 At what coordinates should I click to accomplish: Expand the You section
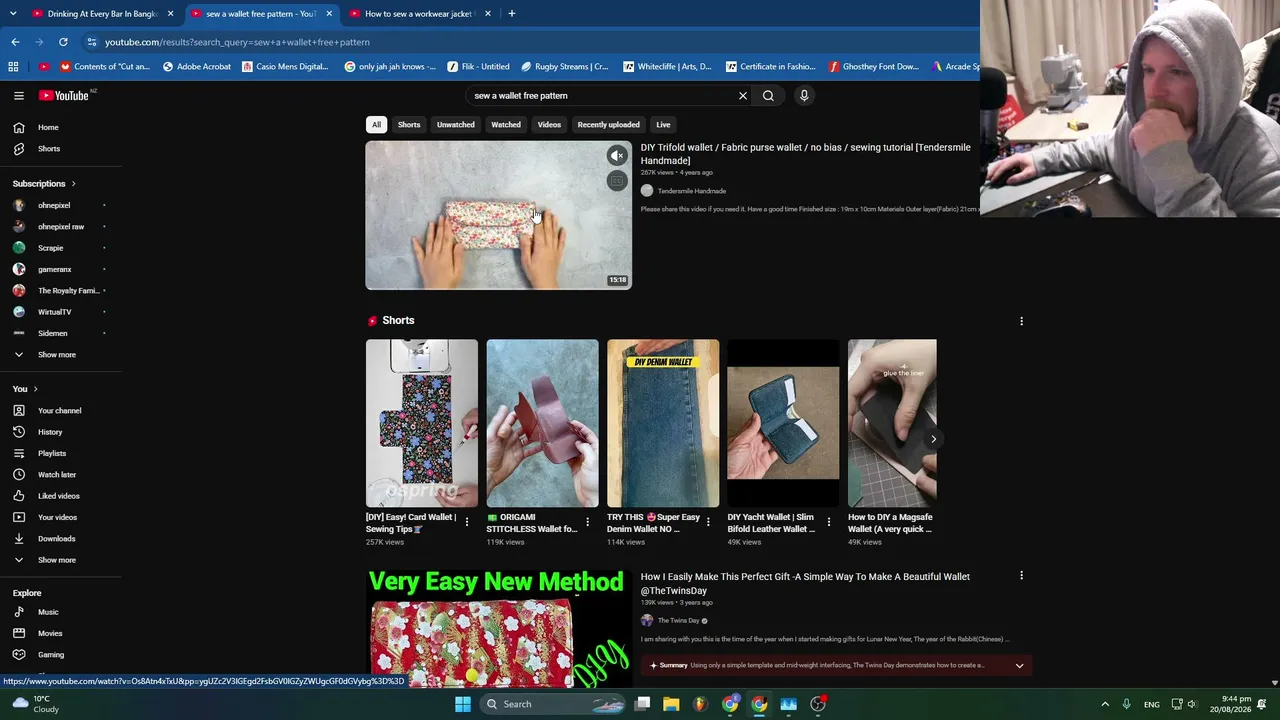pyautogui.click(x=25, y=389)
